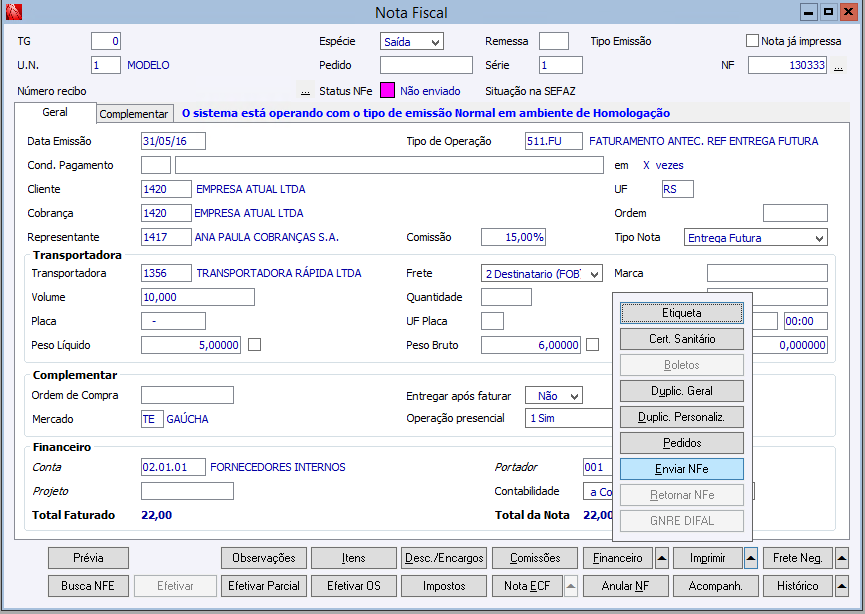Screen dimensions: 865x614
Task: Click the arrow button beside Imprimir
Action: (x=750, y=558)
